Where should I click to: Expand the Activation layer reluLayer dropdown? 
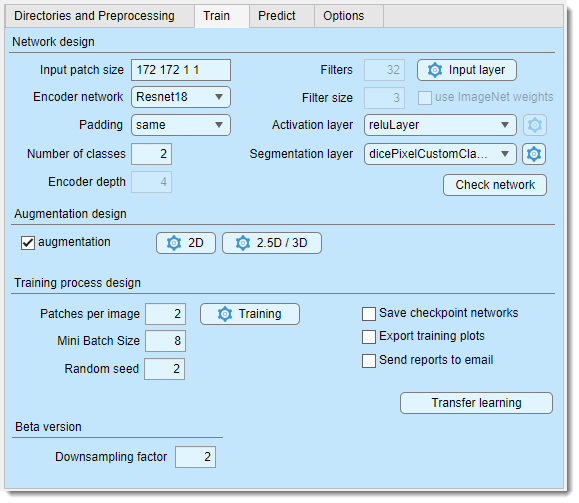(440, 125)
